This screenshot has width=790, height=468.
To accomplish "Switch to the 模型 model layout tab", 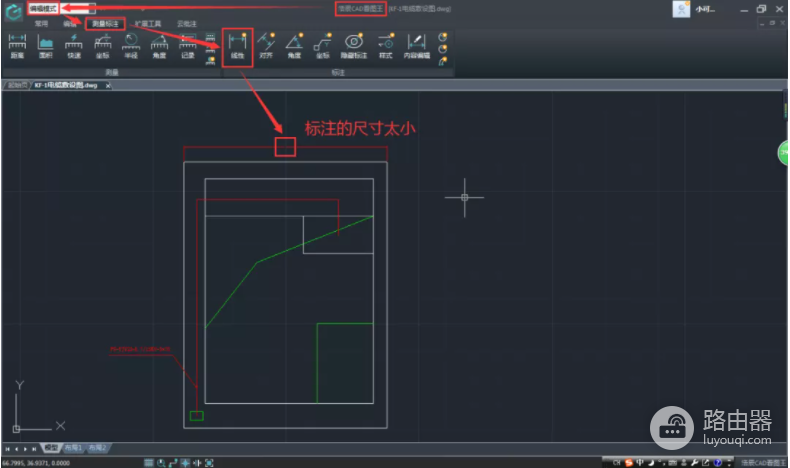I will 51,447.
